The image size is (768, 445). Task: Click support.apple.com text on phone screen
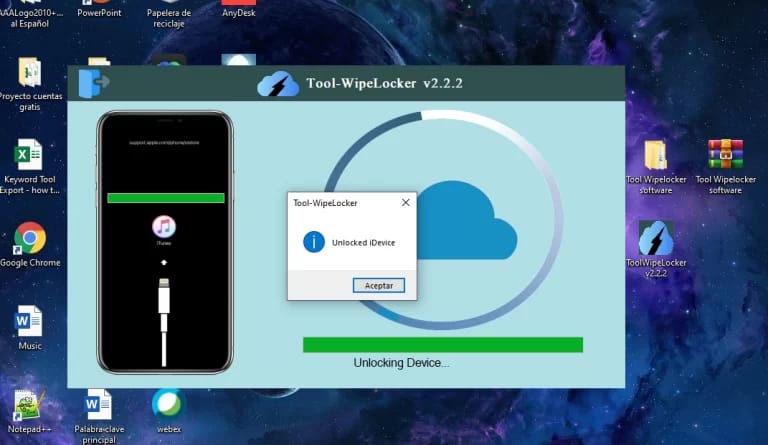164,143
